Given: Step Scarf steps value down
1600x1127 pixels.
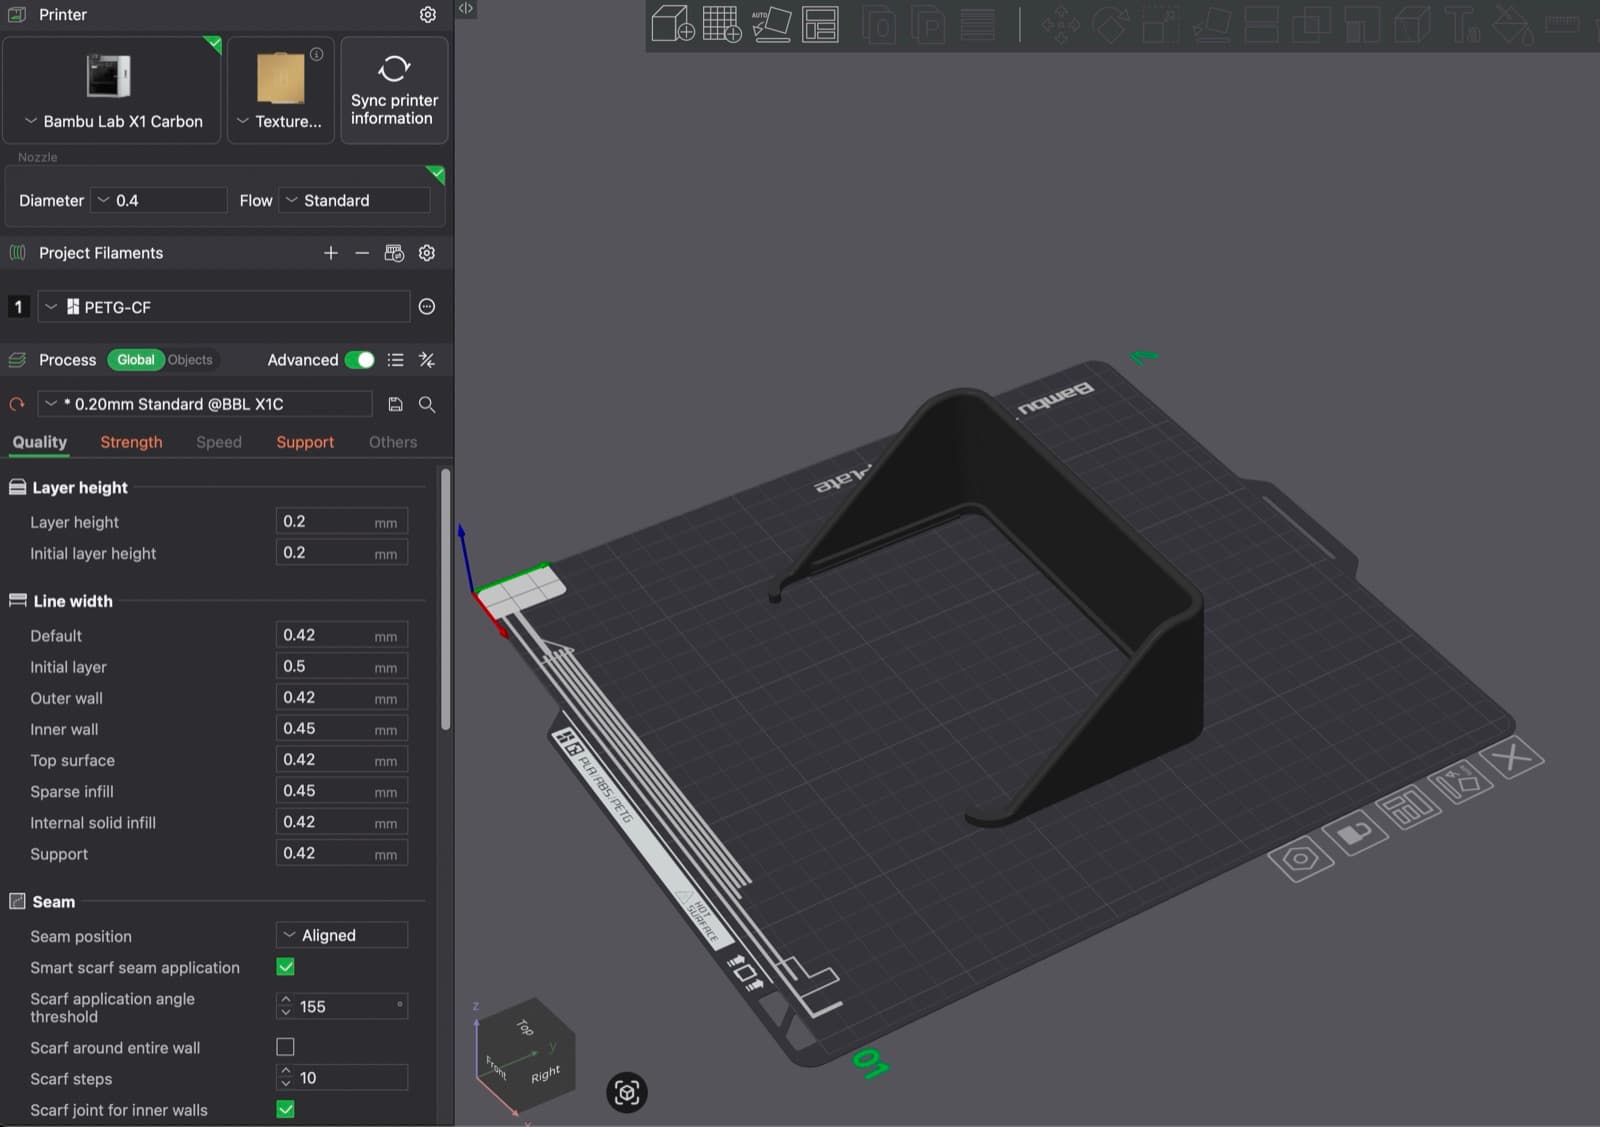Looking at the screenshot, I should pyautogui.click(x=286, y=1084).
